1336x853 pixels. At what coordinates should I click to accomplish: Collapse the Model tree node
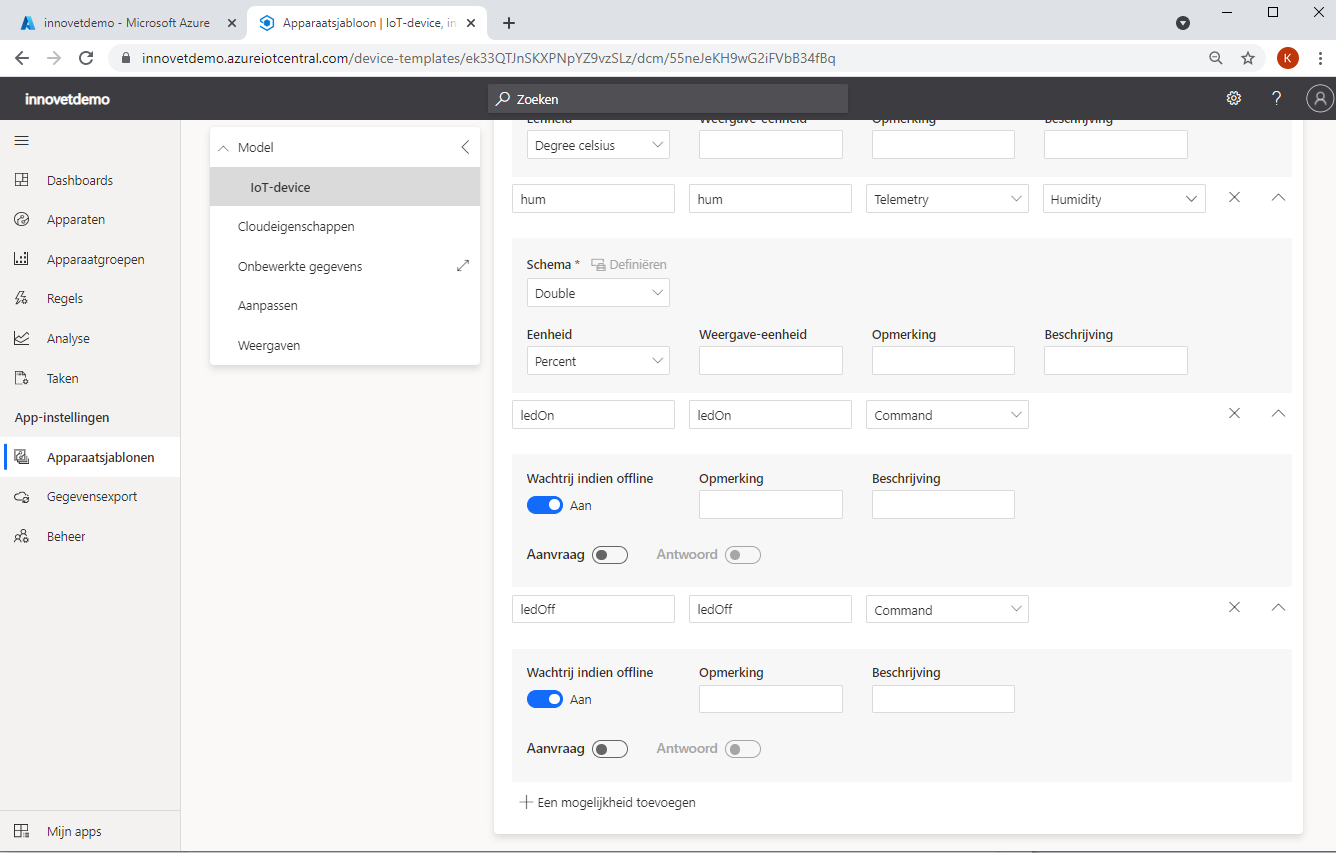coord(223,147)
